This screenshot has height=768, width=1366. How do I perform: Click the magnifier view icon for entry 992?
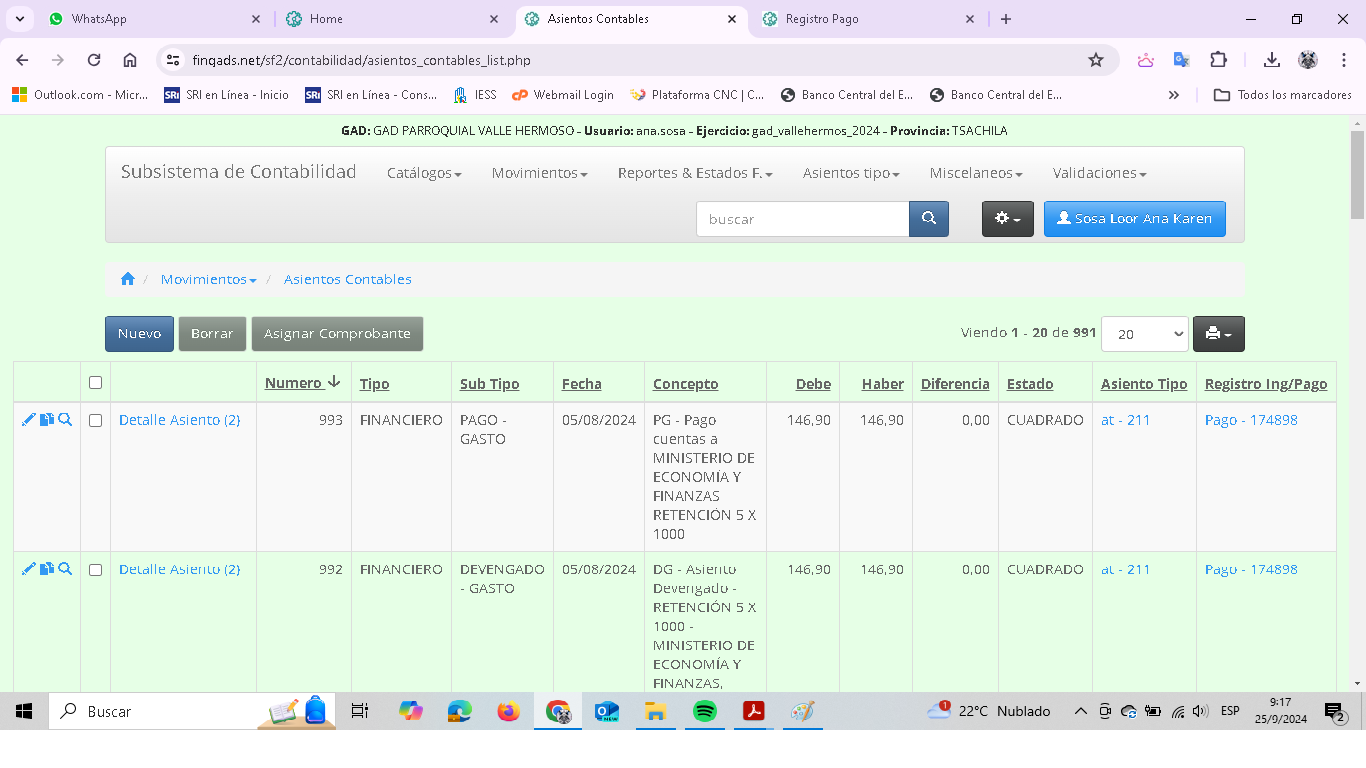coord(65,569)
